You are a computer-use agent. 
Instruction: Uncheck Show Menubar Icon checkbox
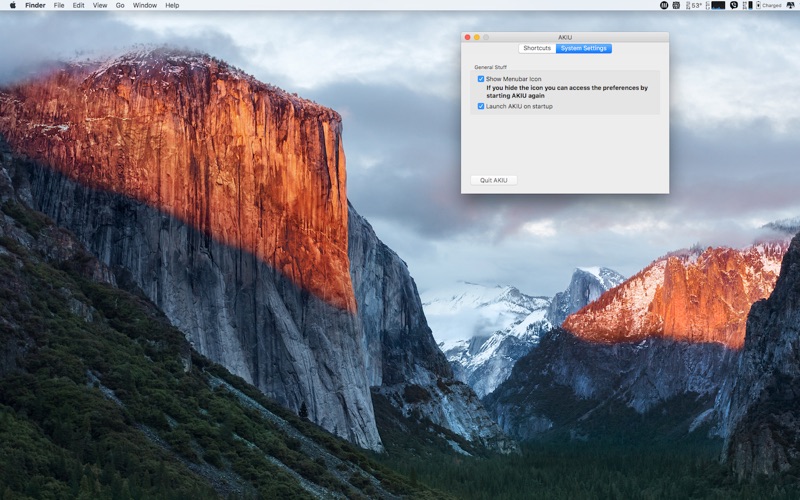click(x=481, y=79)
